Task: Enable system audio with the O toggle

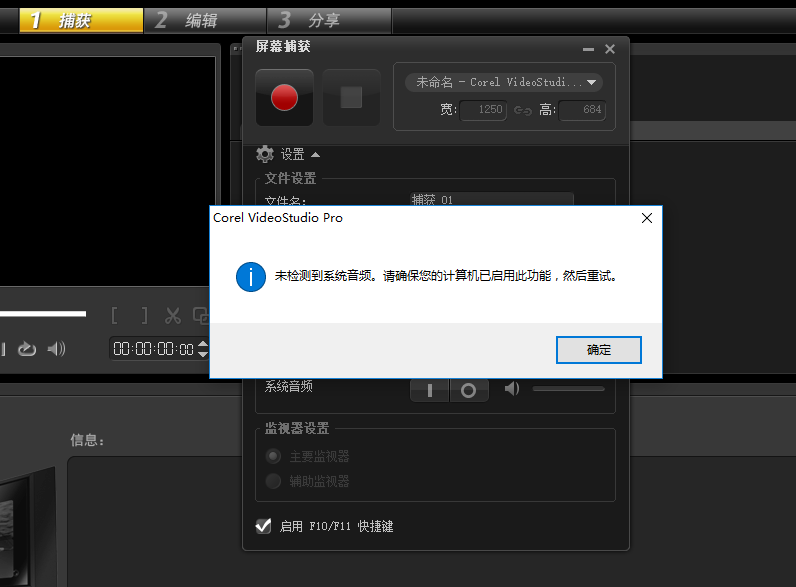Action: click(x=469, y=390)
